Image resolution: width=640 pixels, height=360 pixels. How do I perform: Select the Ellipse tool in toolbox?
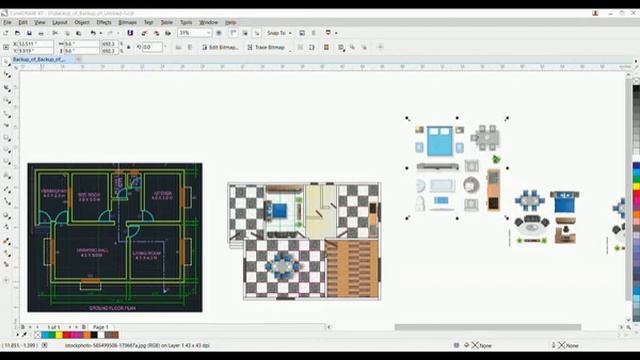pyautogui.click(x=7, y=151)
